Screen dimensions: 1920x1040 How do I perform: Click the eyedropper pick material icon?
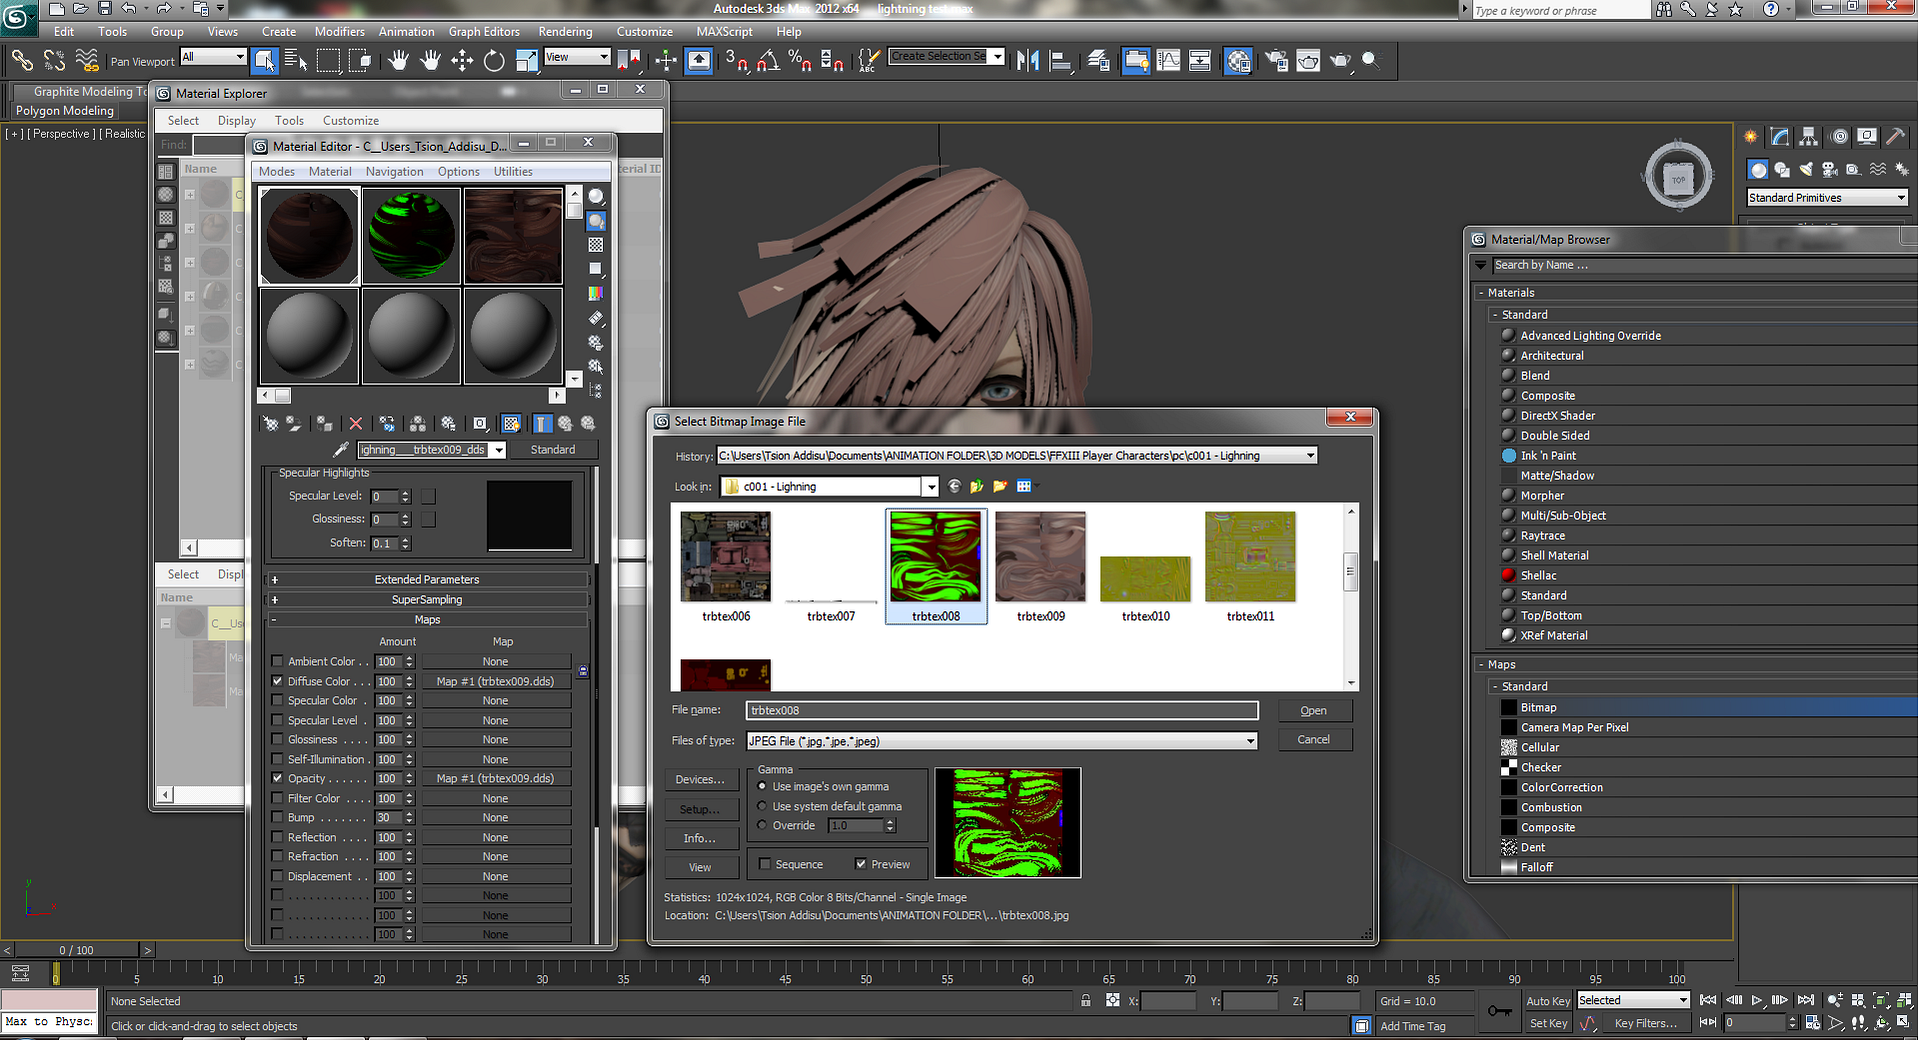(341, 450)
